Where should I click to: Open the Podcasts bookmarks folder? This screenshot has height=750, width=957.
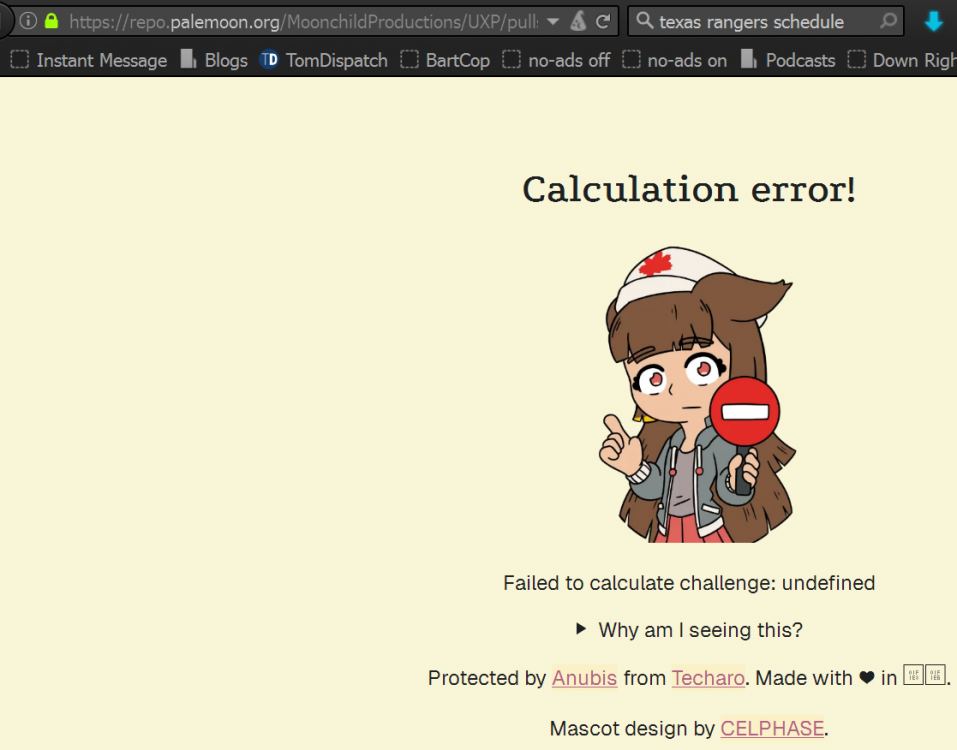pyautogui.click(x=788, y=60)
